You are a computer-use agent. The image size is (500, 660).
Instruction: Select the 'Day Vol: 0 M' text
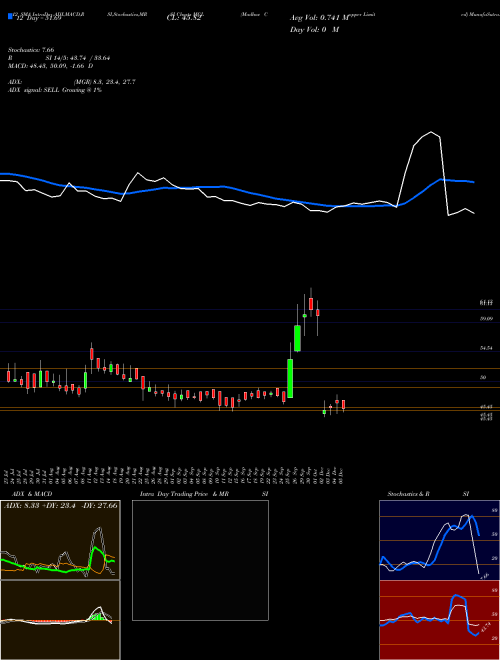pyautogui.click(x=314, y=30)
